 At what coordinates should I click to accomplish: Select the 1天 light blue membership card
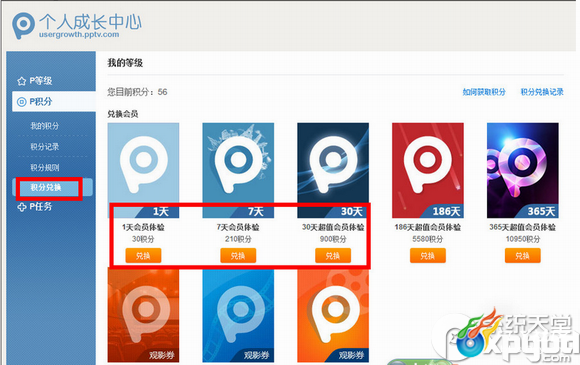pyautogui.click(x=144, y=170)
